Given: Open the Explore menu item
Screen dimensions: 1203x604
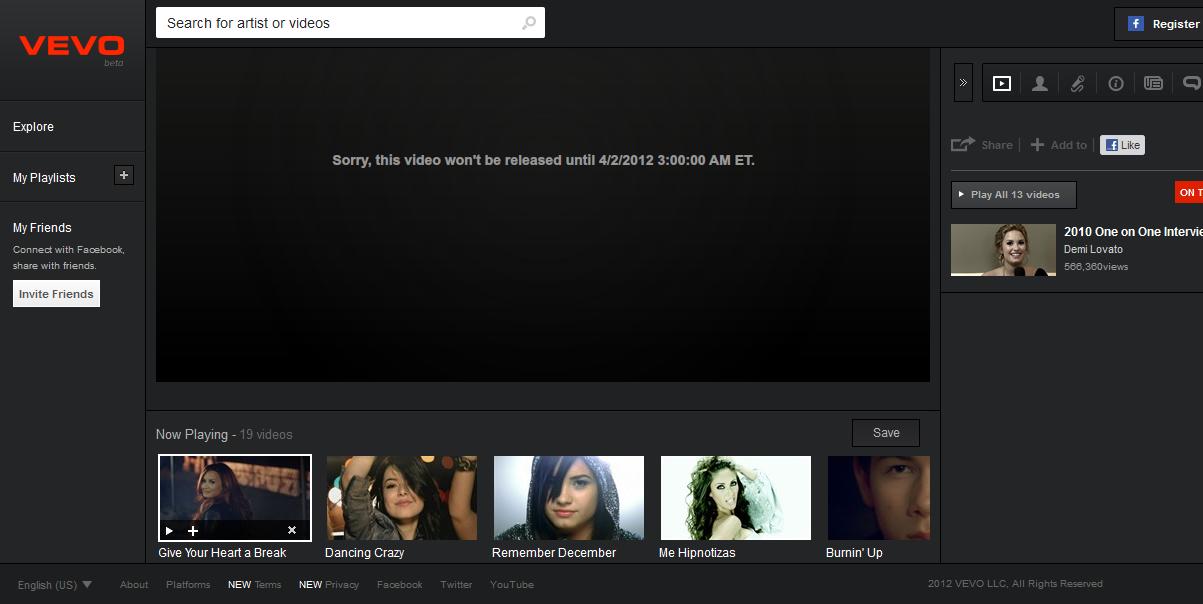Looking at the screenshot, I should pos(33,127).
